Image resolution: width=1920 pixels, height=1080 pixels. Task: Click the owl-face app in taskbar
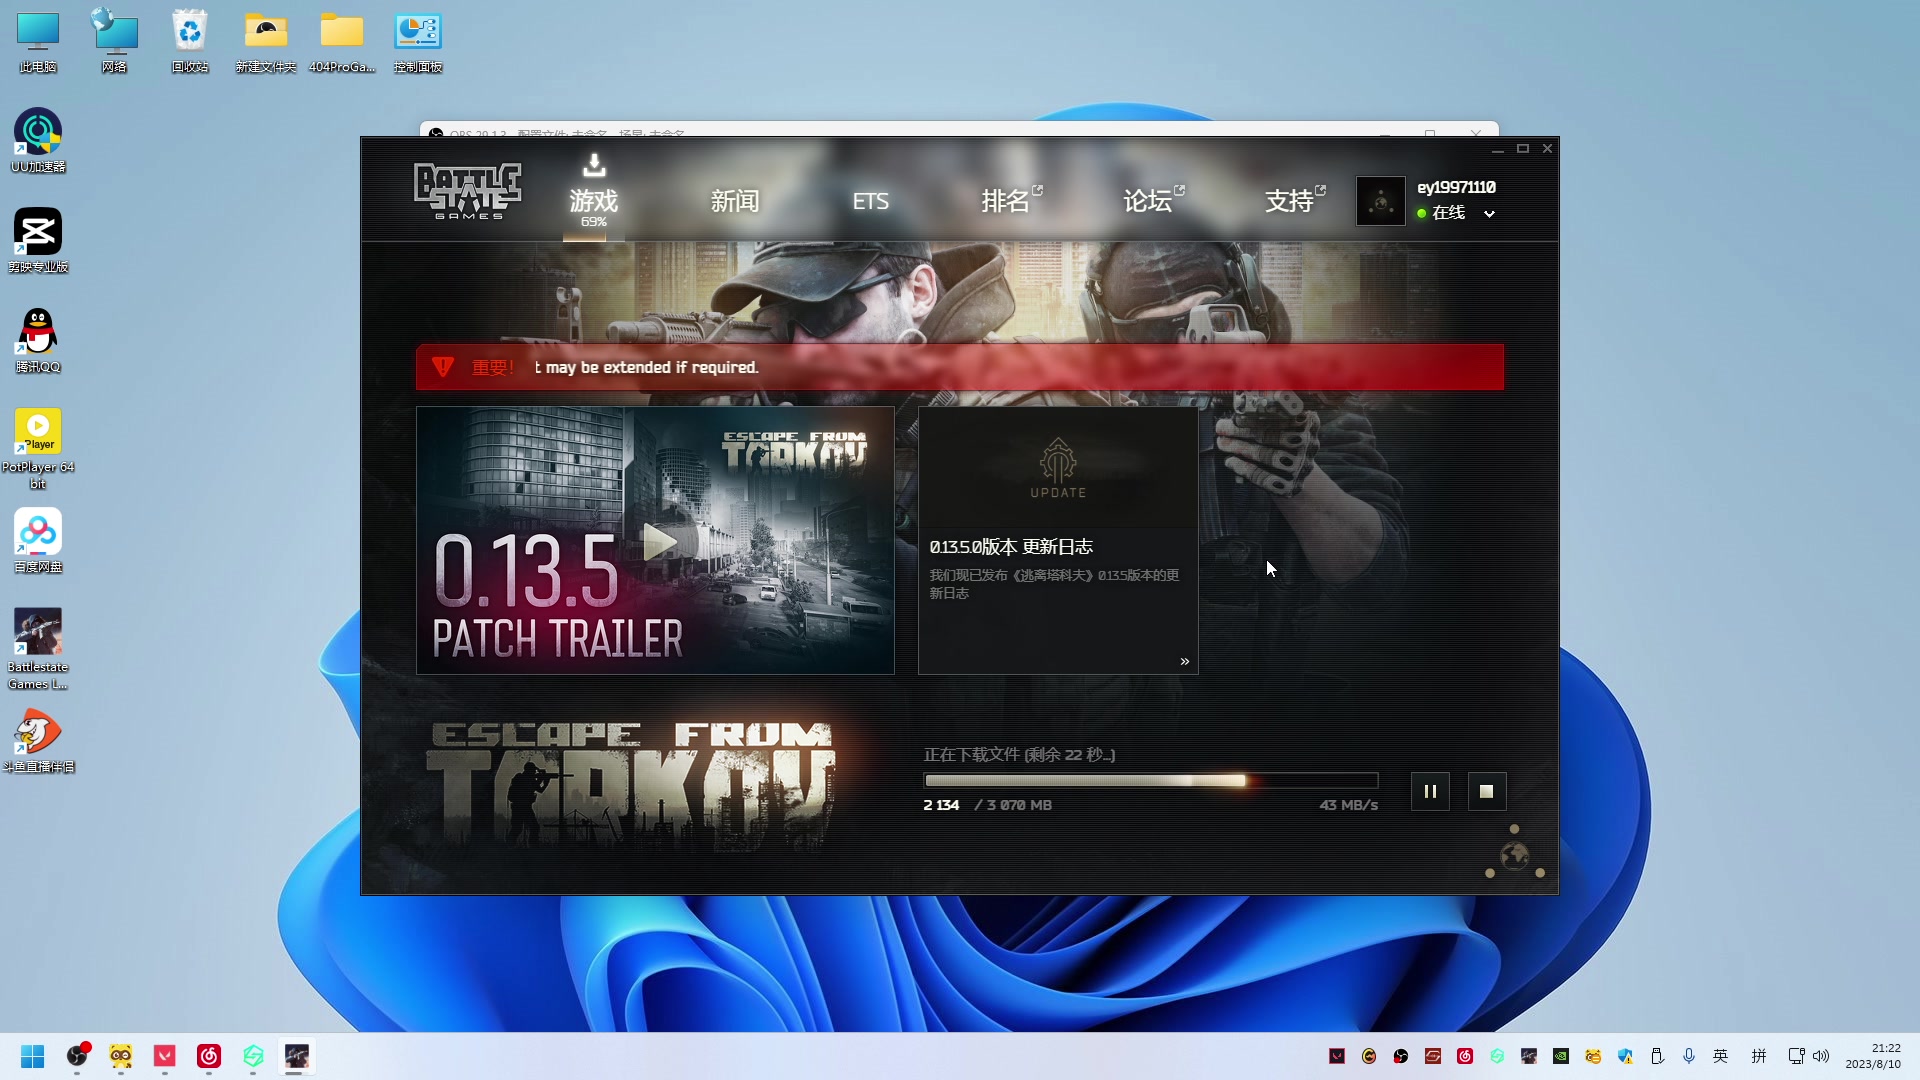(121, 1056)
